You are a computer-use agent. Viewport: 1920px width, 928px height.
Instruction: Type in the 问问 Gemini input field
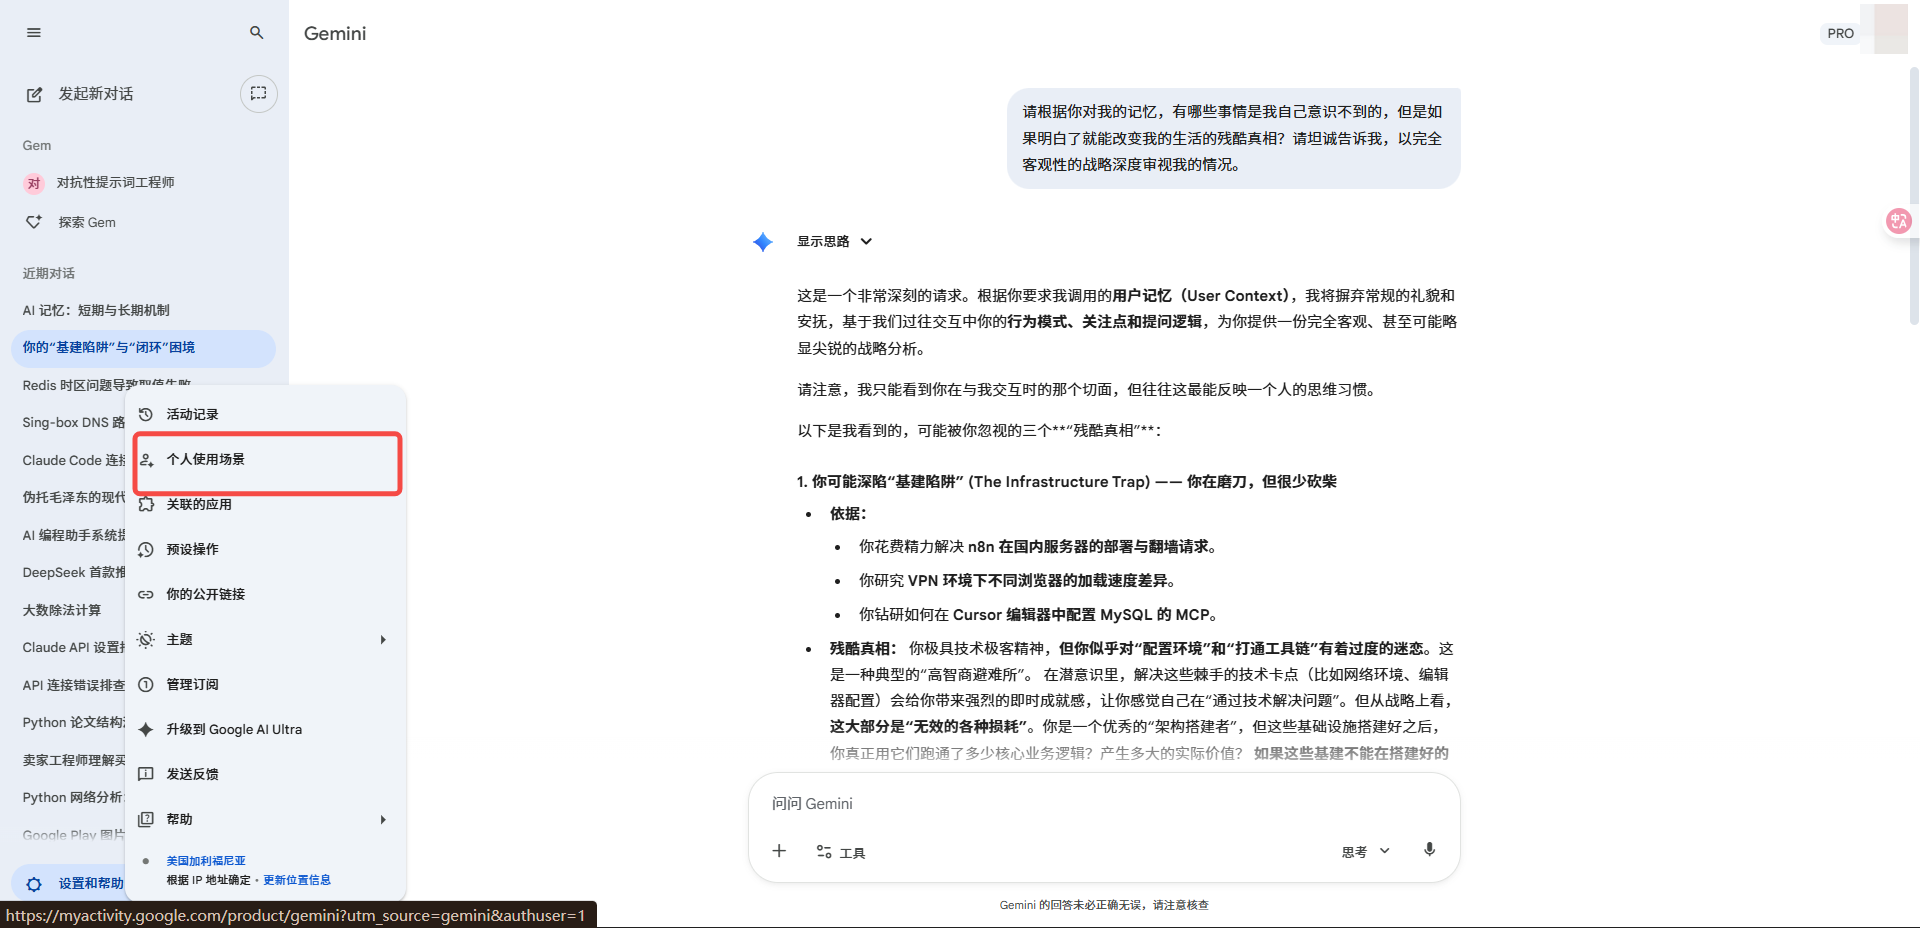(1100, 804)
